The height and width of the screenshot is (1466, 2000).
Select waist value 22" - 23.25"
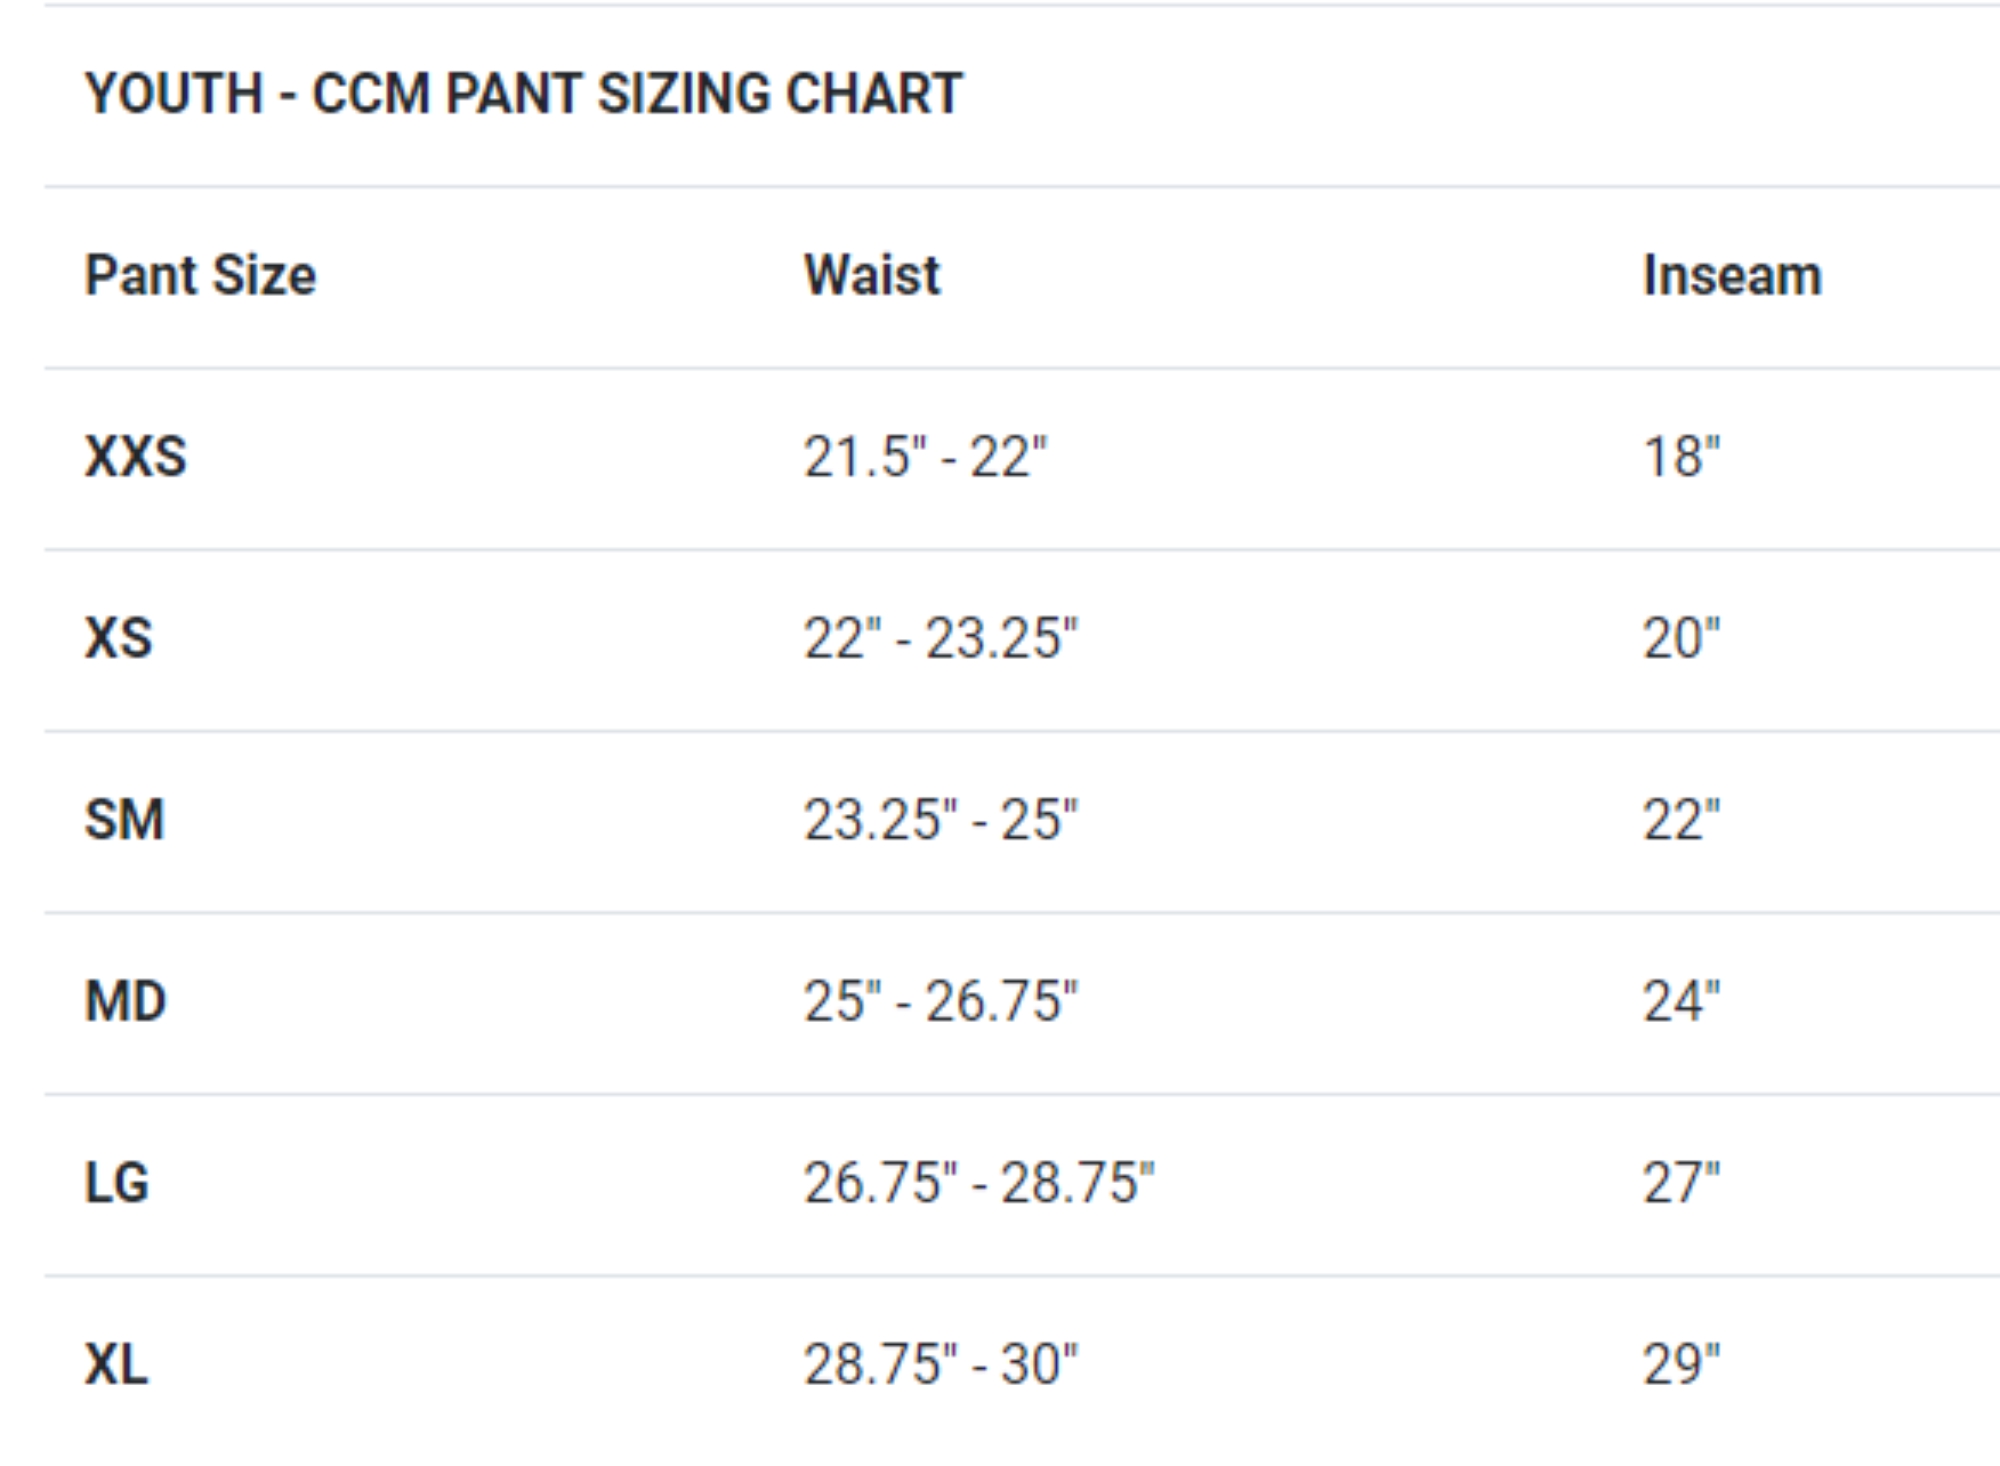(941, 638)
